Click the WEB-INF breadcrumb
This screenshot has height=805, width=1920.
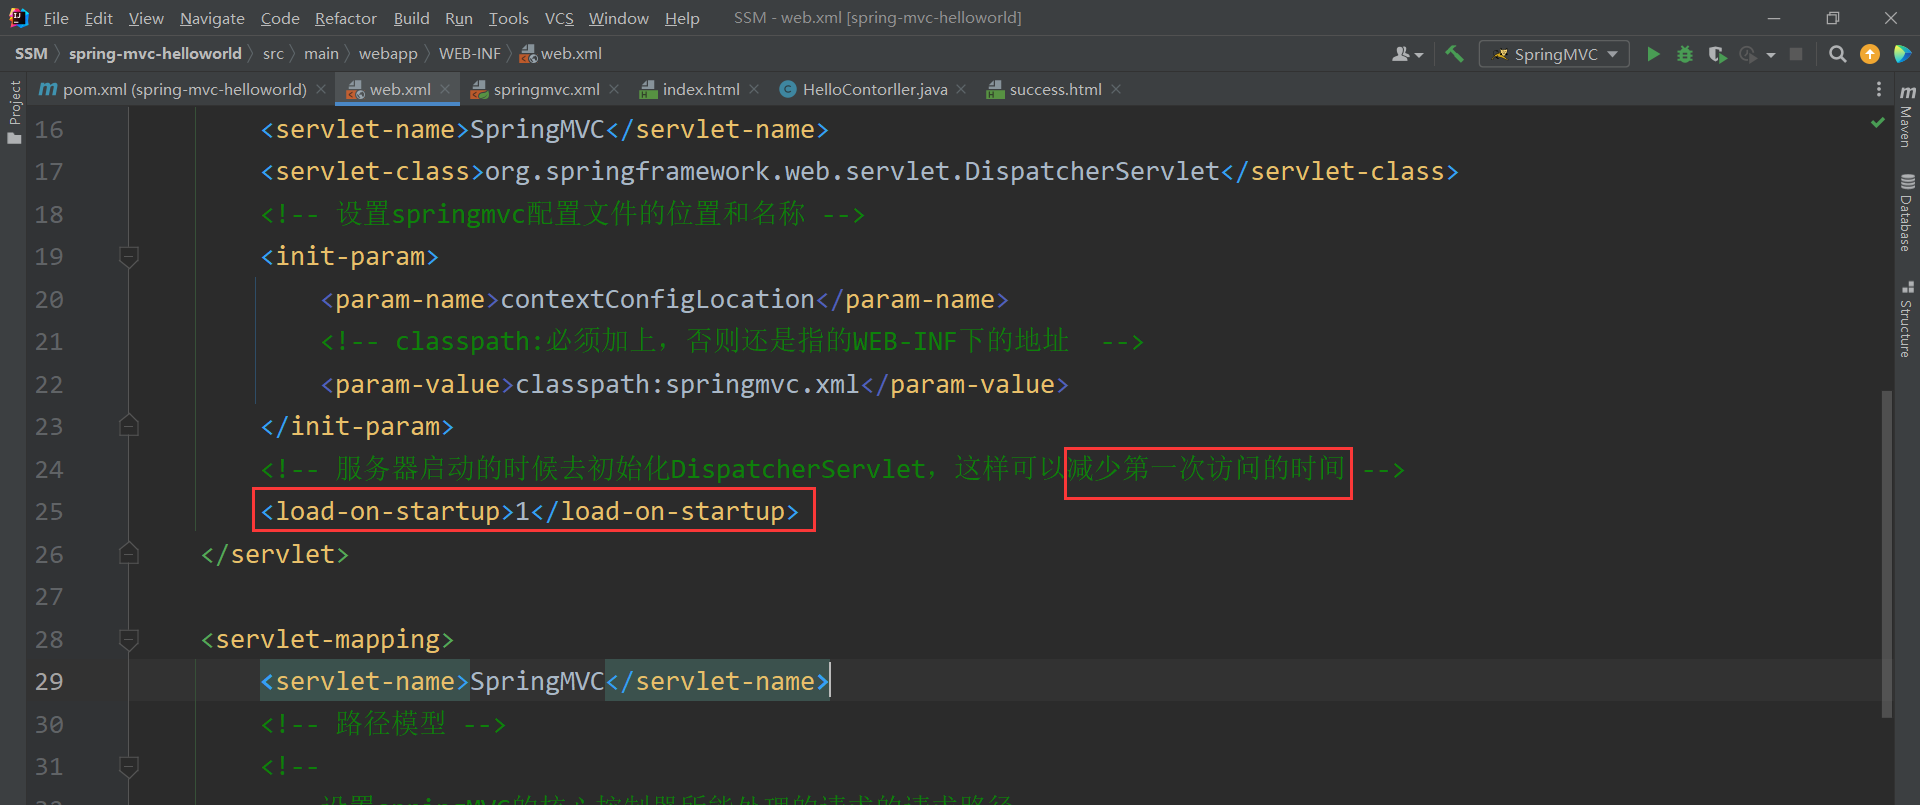point(469,53)
